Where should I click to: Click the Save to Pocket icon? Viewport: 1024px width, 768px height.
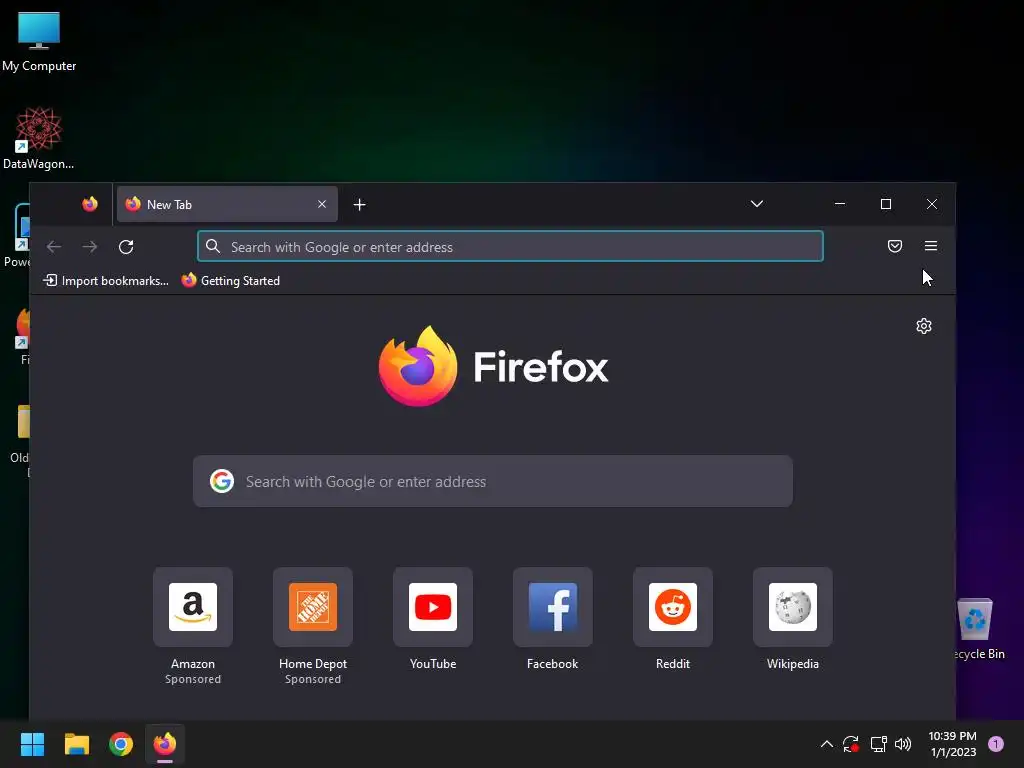[x=895, y=246]
